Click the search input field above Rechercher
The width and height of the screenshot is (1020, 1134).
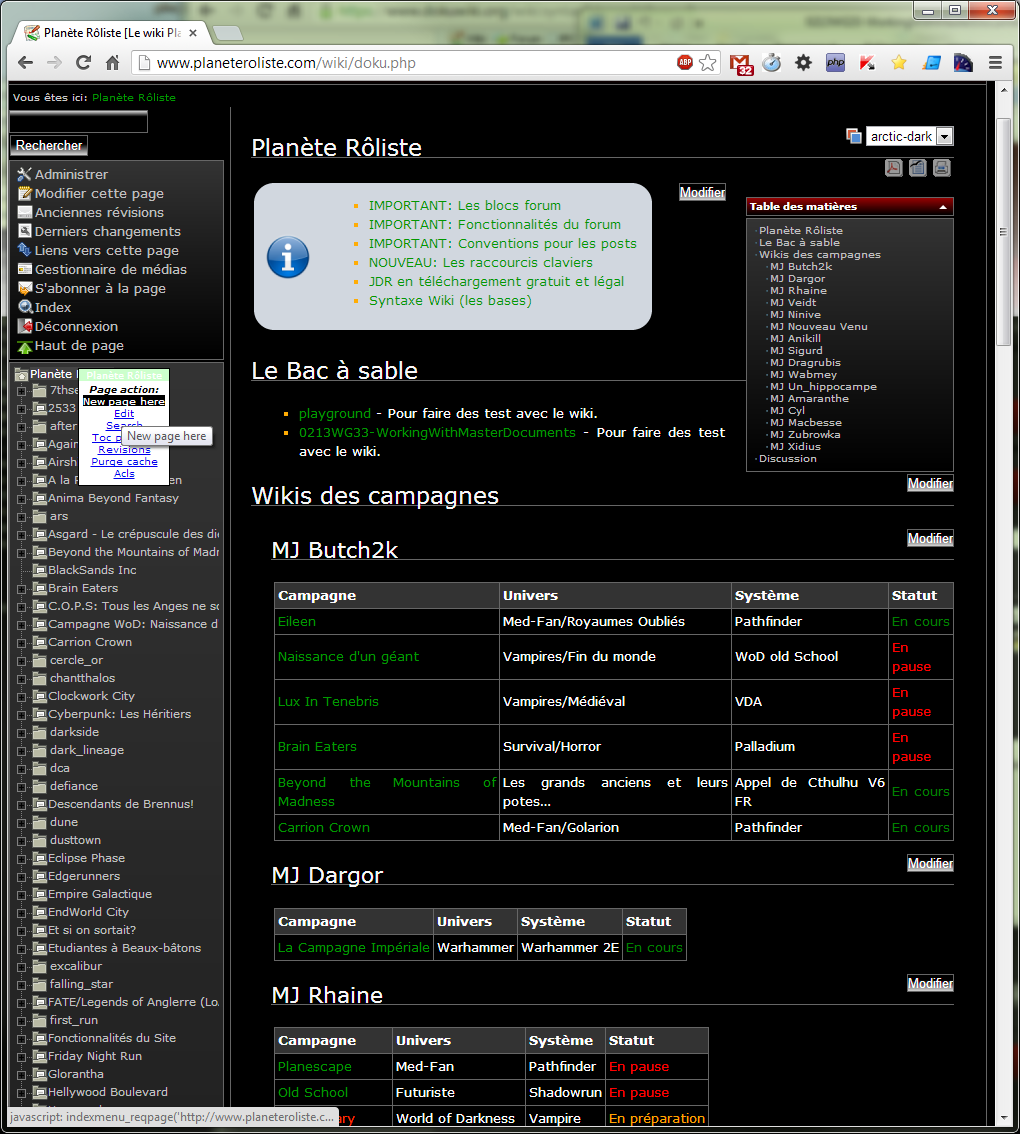pyautogui.click(x=78, y=122)
